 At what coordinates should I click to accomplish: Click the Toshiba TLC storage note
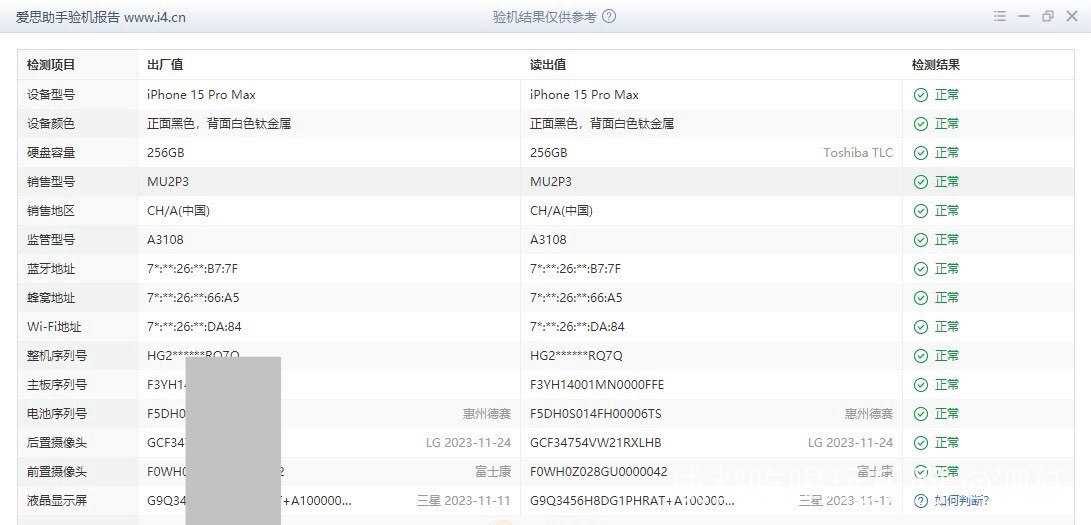[858, 153]
